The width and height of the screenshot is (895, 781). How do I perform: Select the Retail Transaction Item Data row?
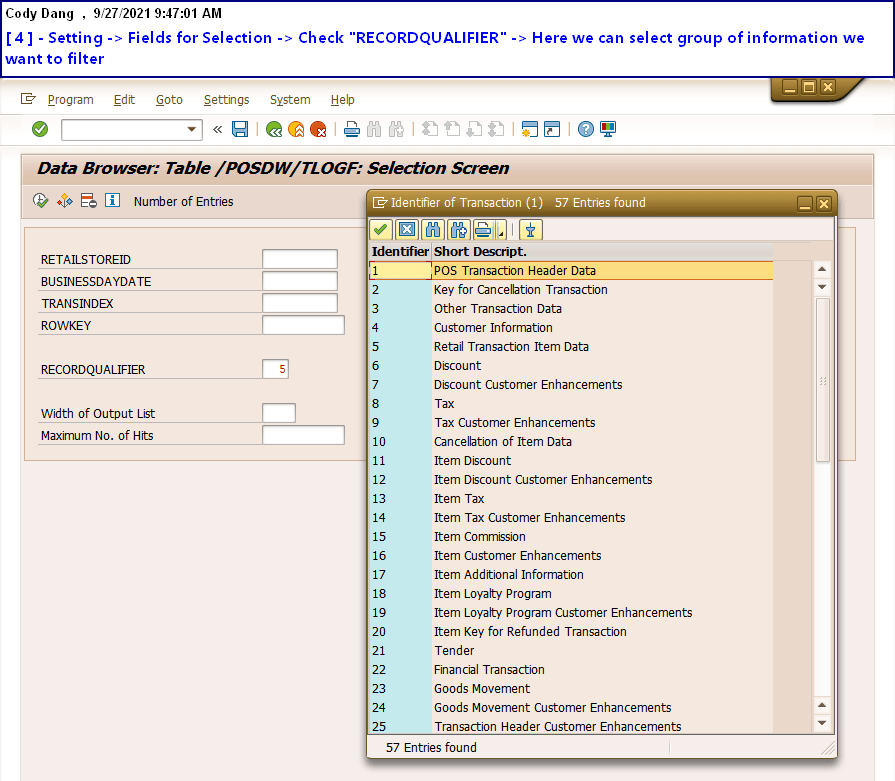[511, 347]
